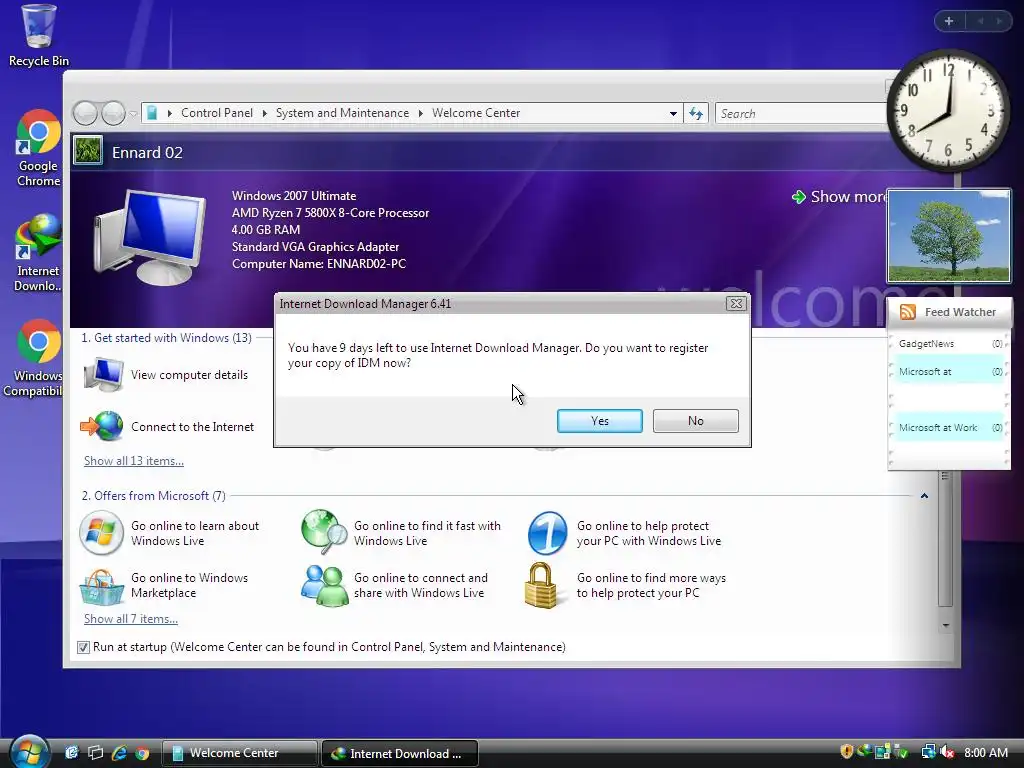The width and height of the screenshot is (1024, 768).
Task: Switch to Internet Download taskbar button
Action: click(400, 753)
